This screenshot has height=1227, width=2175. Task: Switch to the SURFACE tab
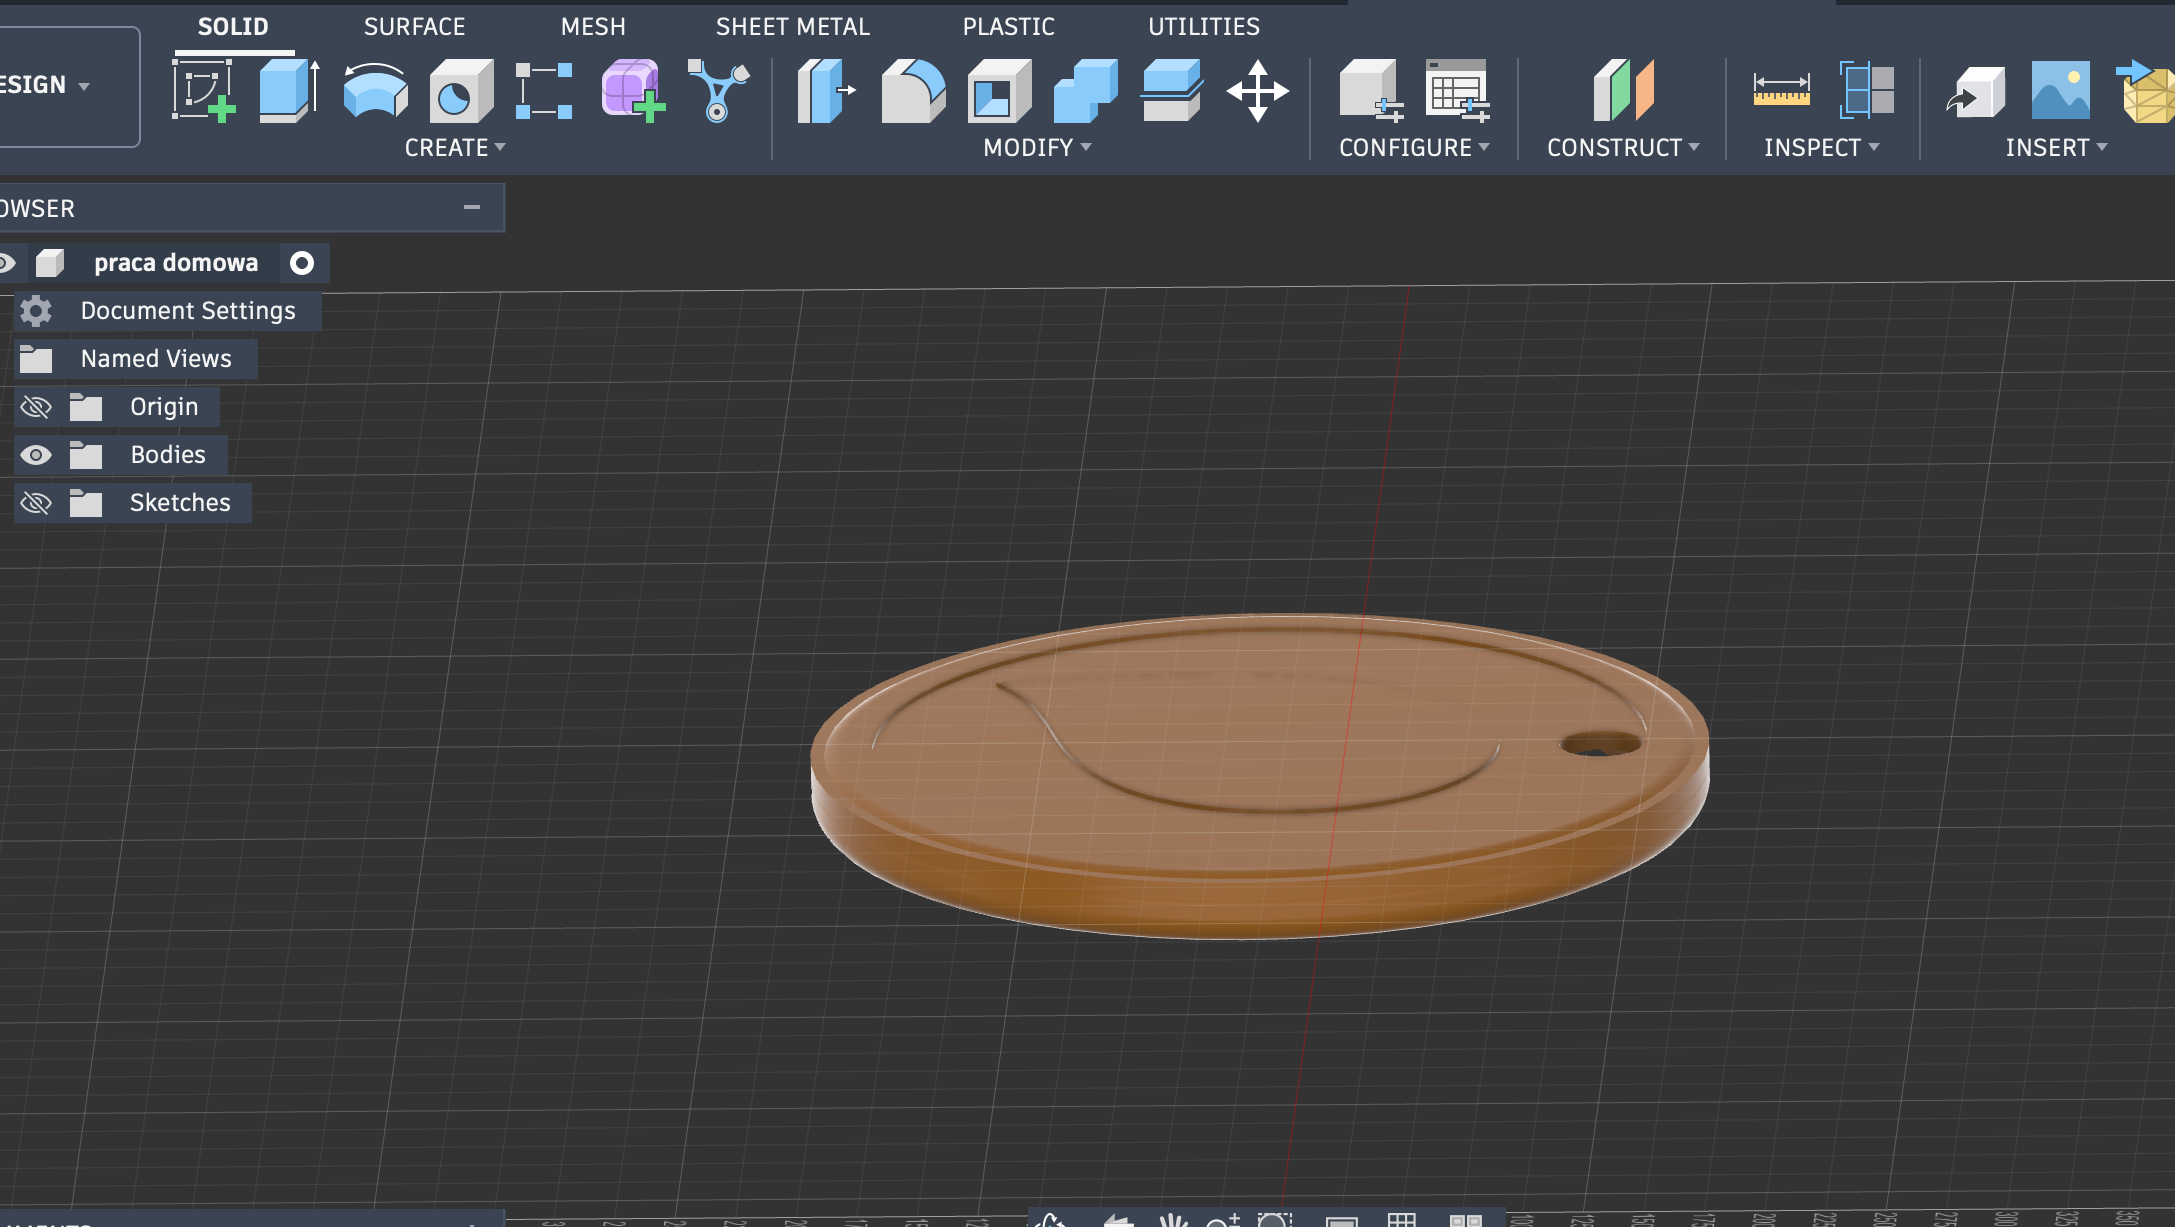[x=414, y=27]
